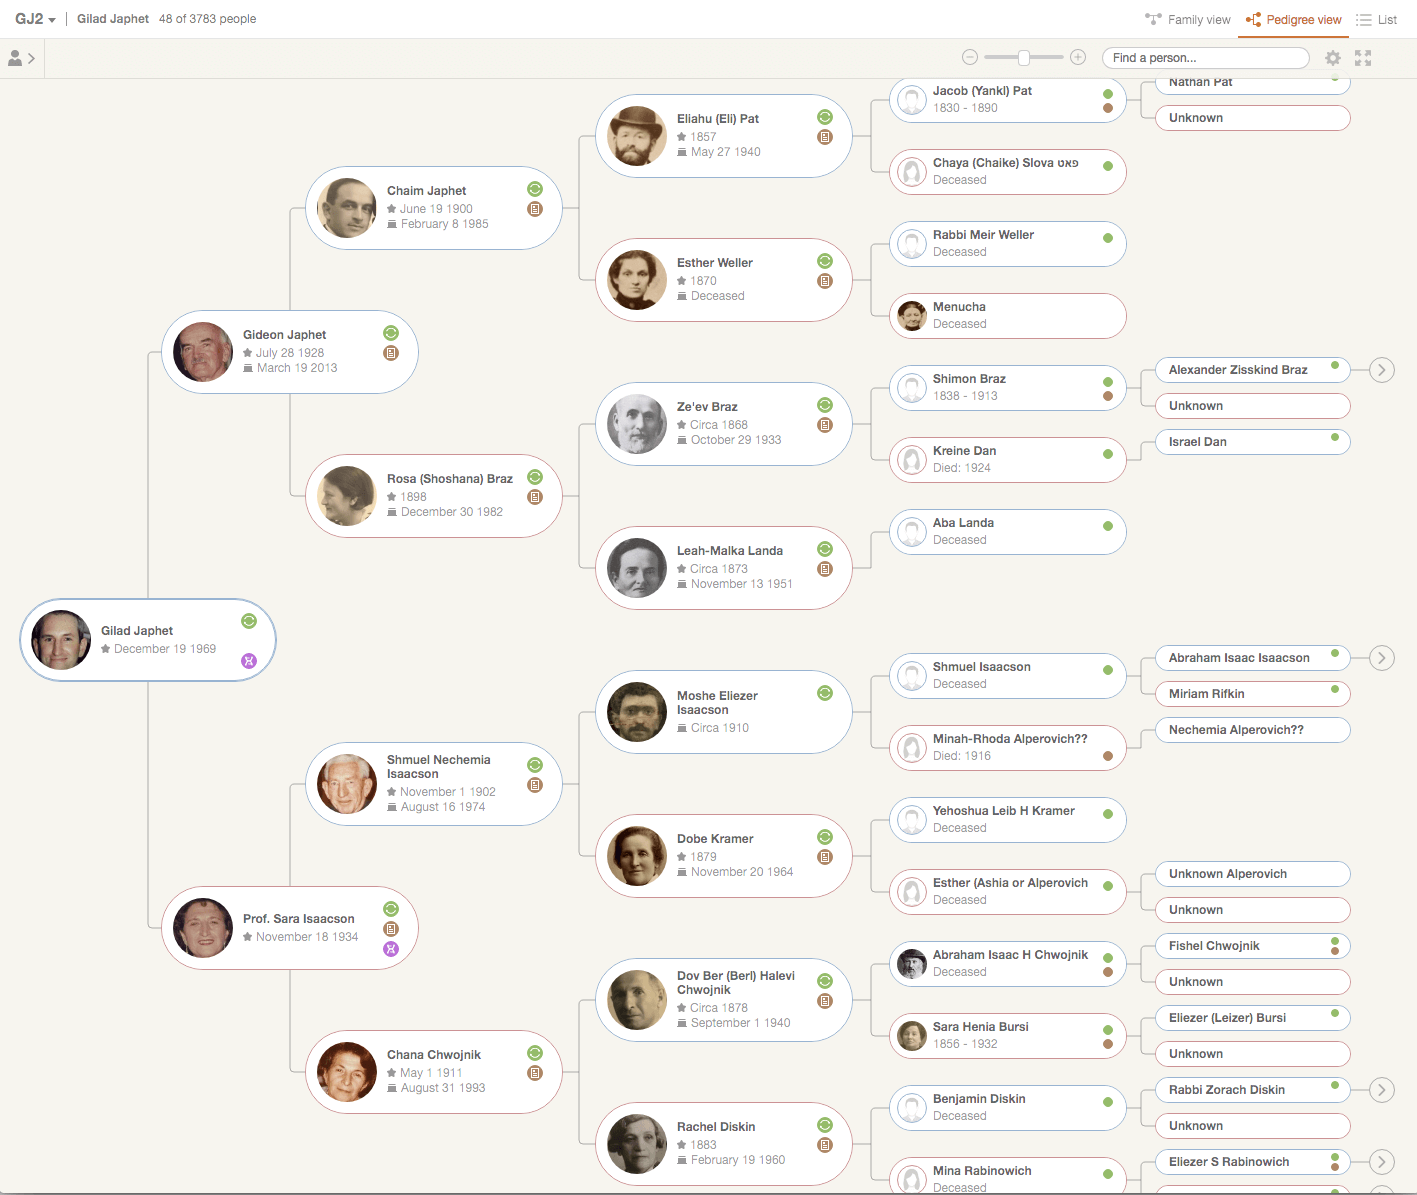
Task: Click Nechemia Alperovich?? name
Action: (1236, 730)
